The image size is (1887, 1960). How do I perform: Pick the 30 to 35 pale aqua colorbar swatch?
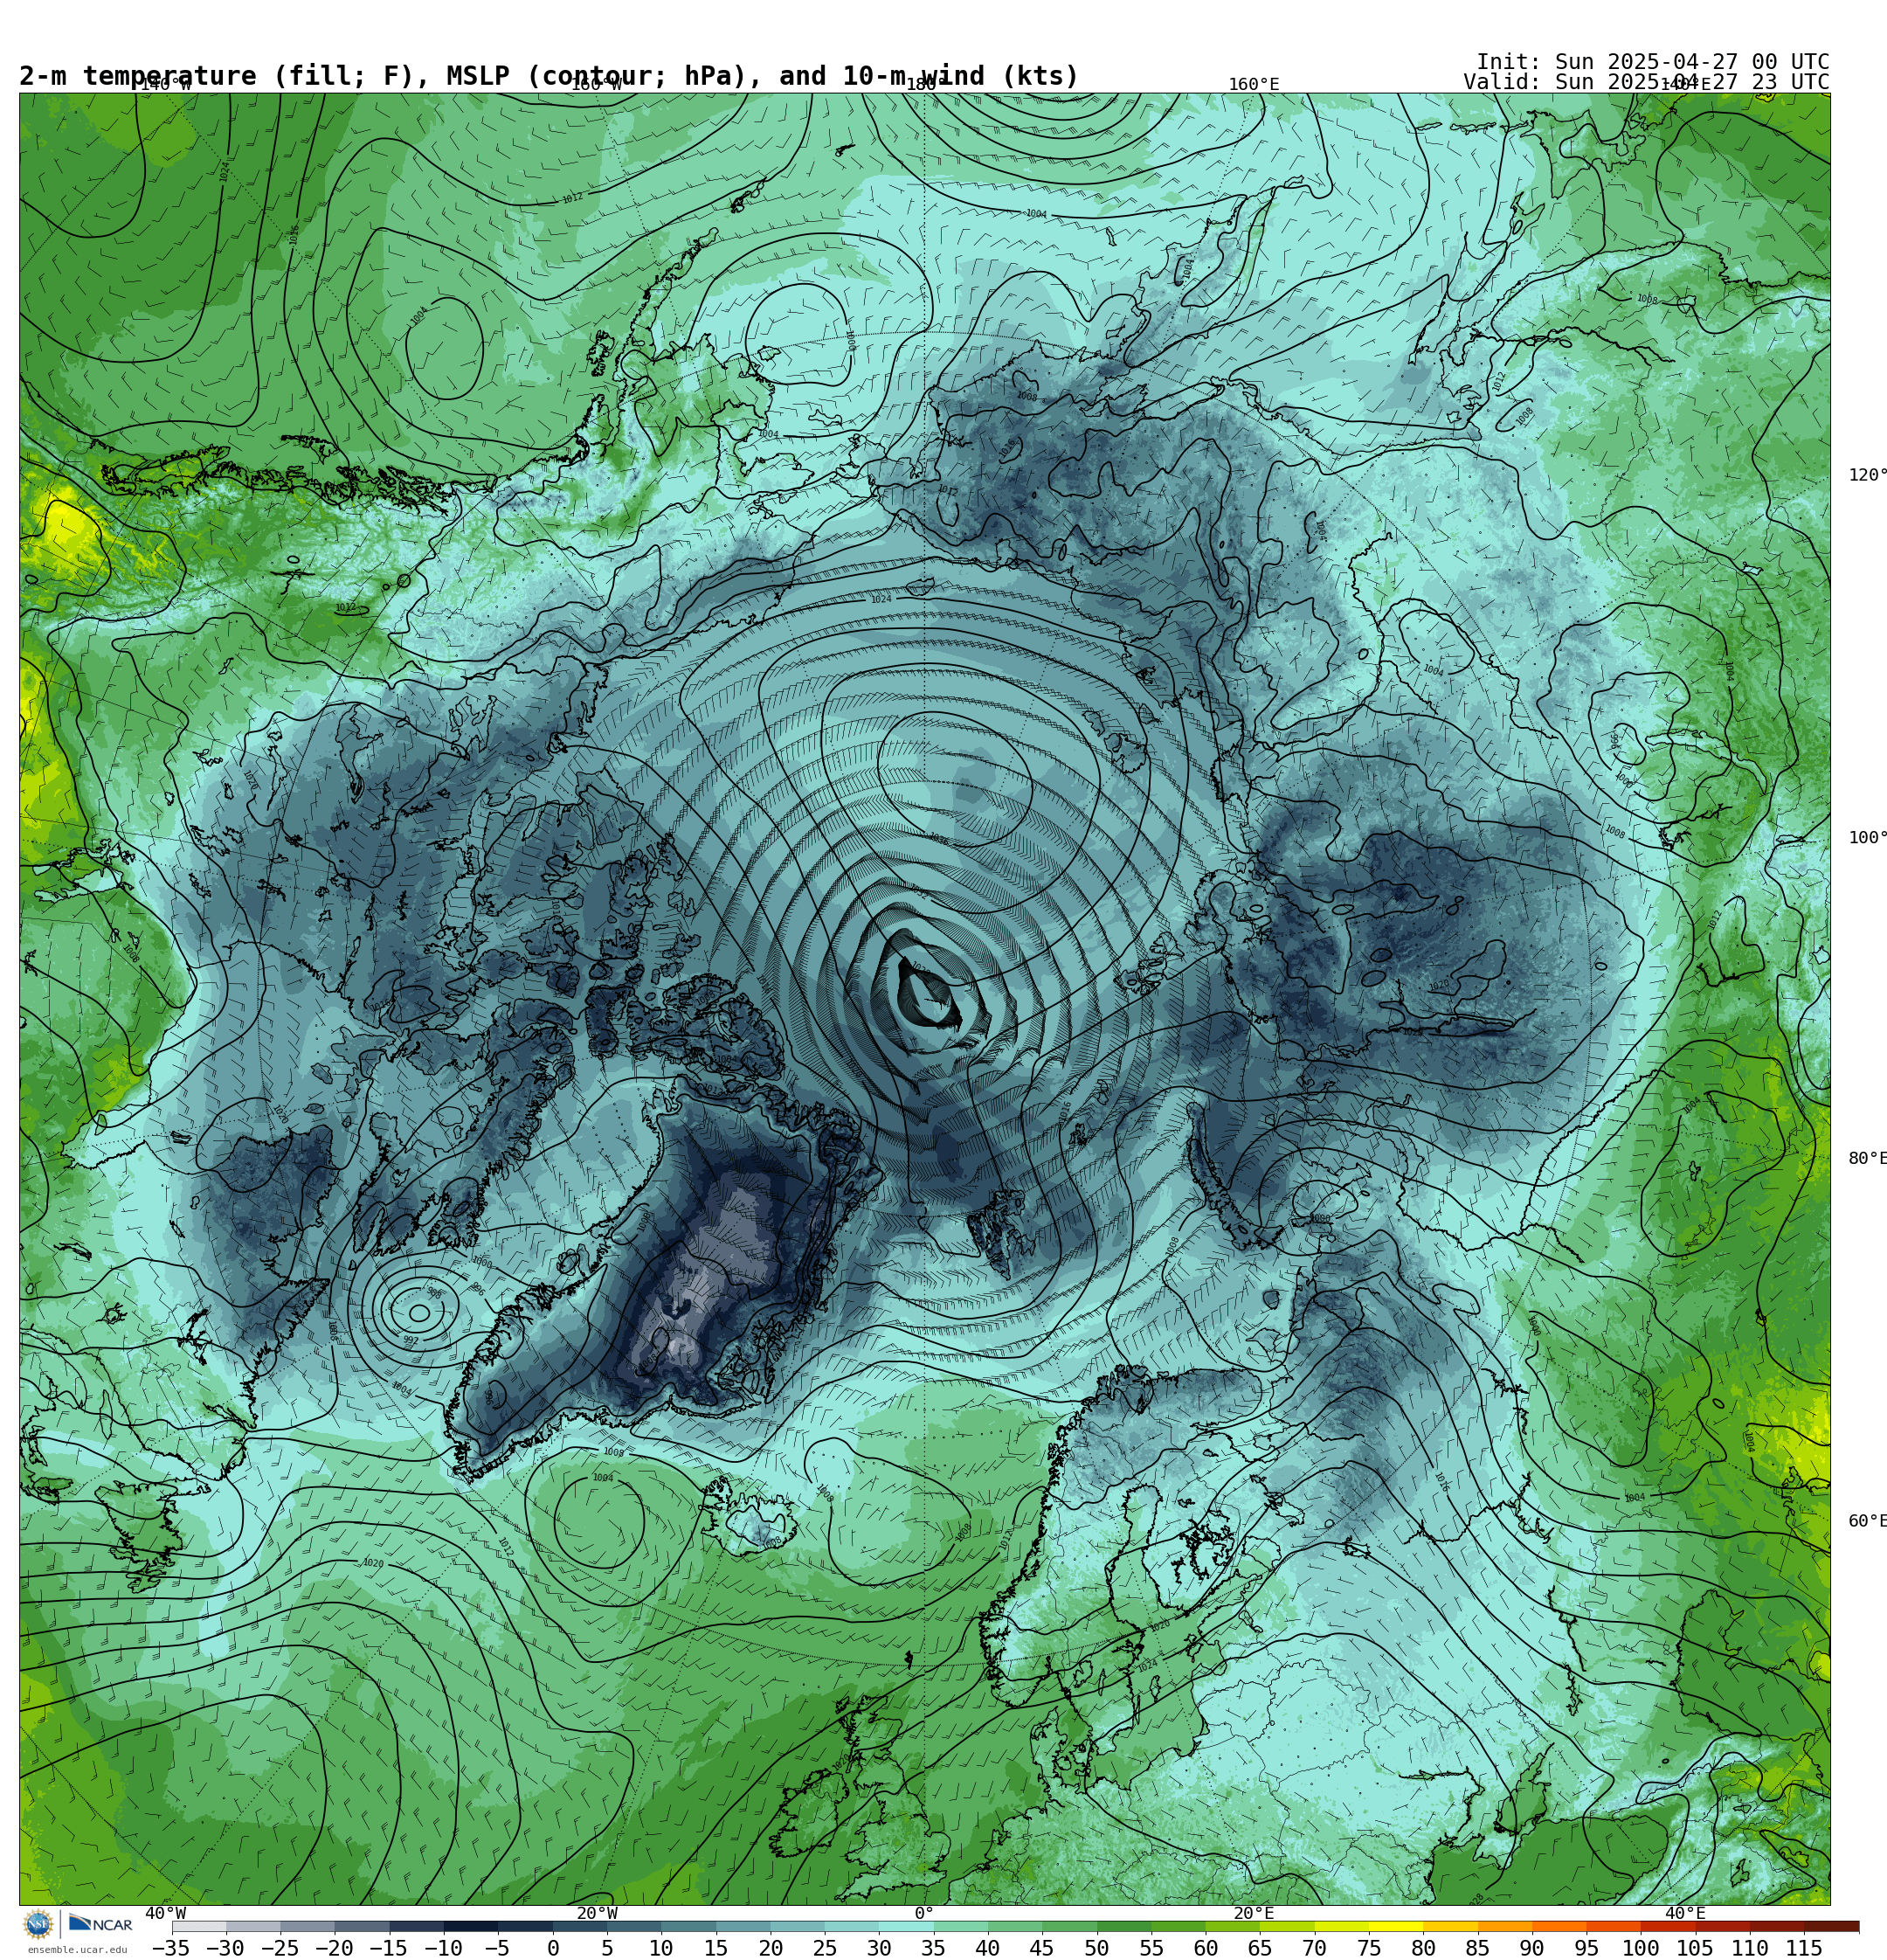pyautogui.click(x=905, y=1926)
